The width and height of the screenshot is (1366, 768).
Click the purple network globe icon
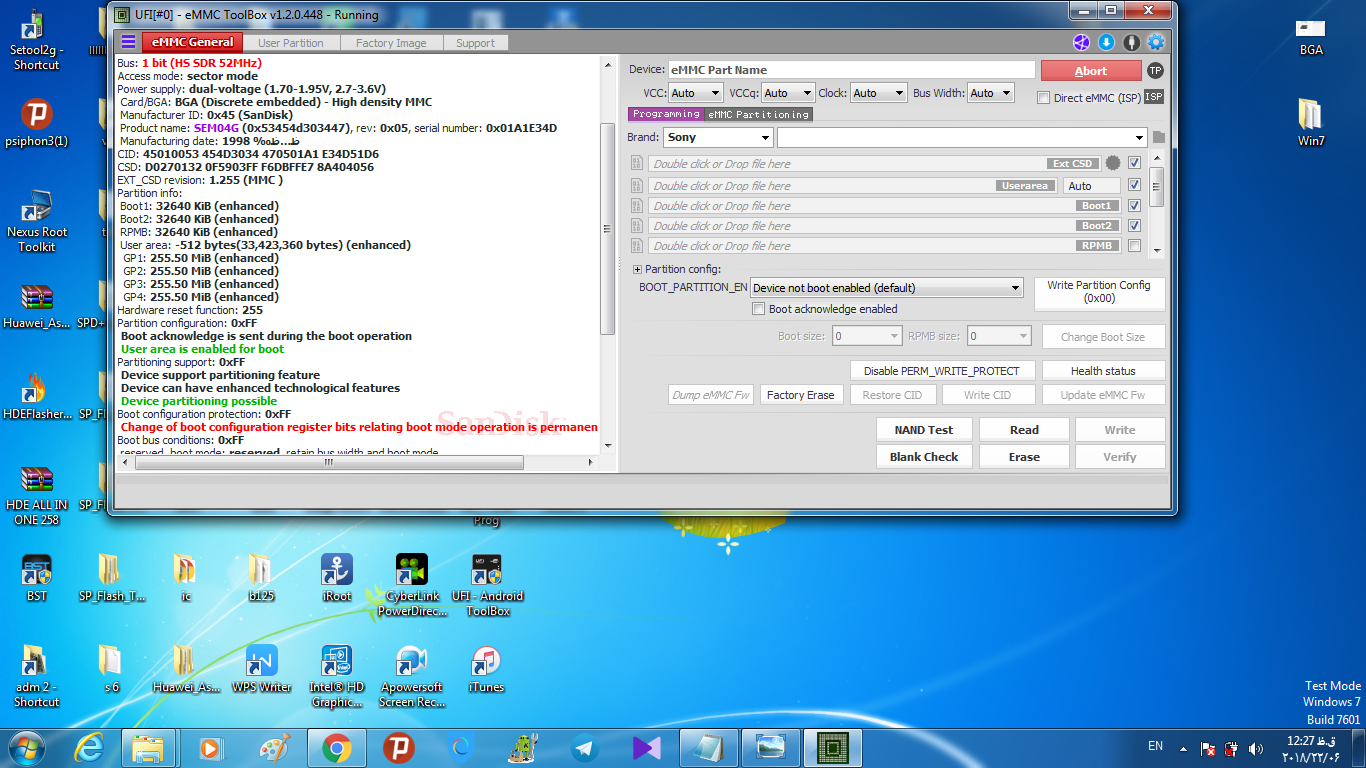coord(1081,42)
